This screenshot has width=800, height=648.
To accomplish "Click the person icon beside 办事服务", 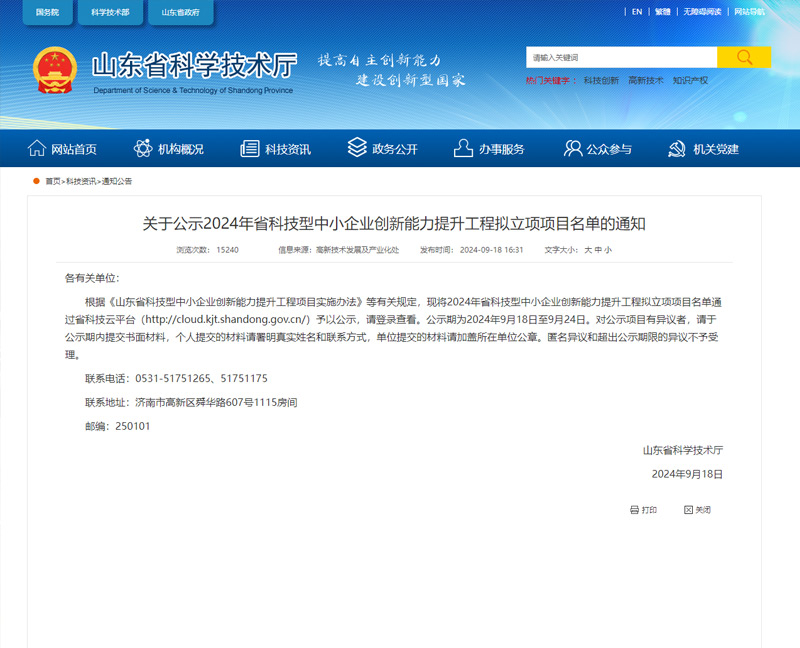I will (x=463, y=148).
